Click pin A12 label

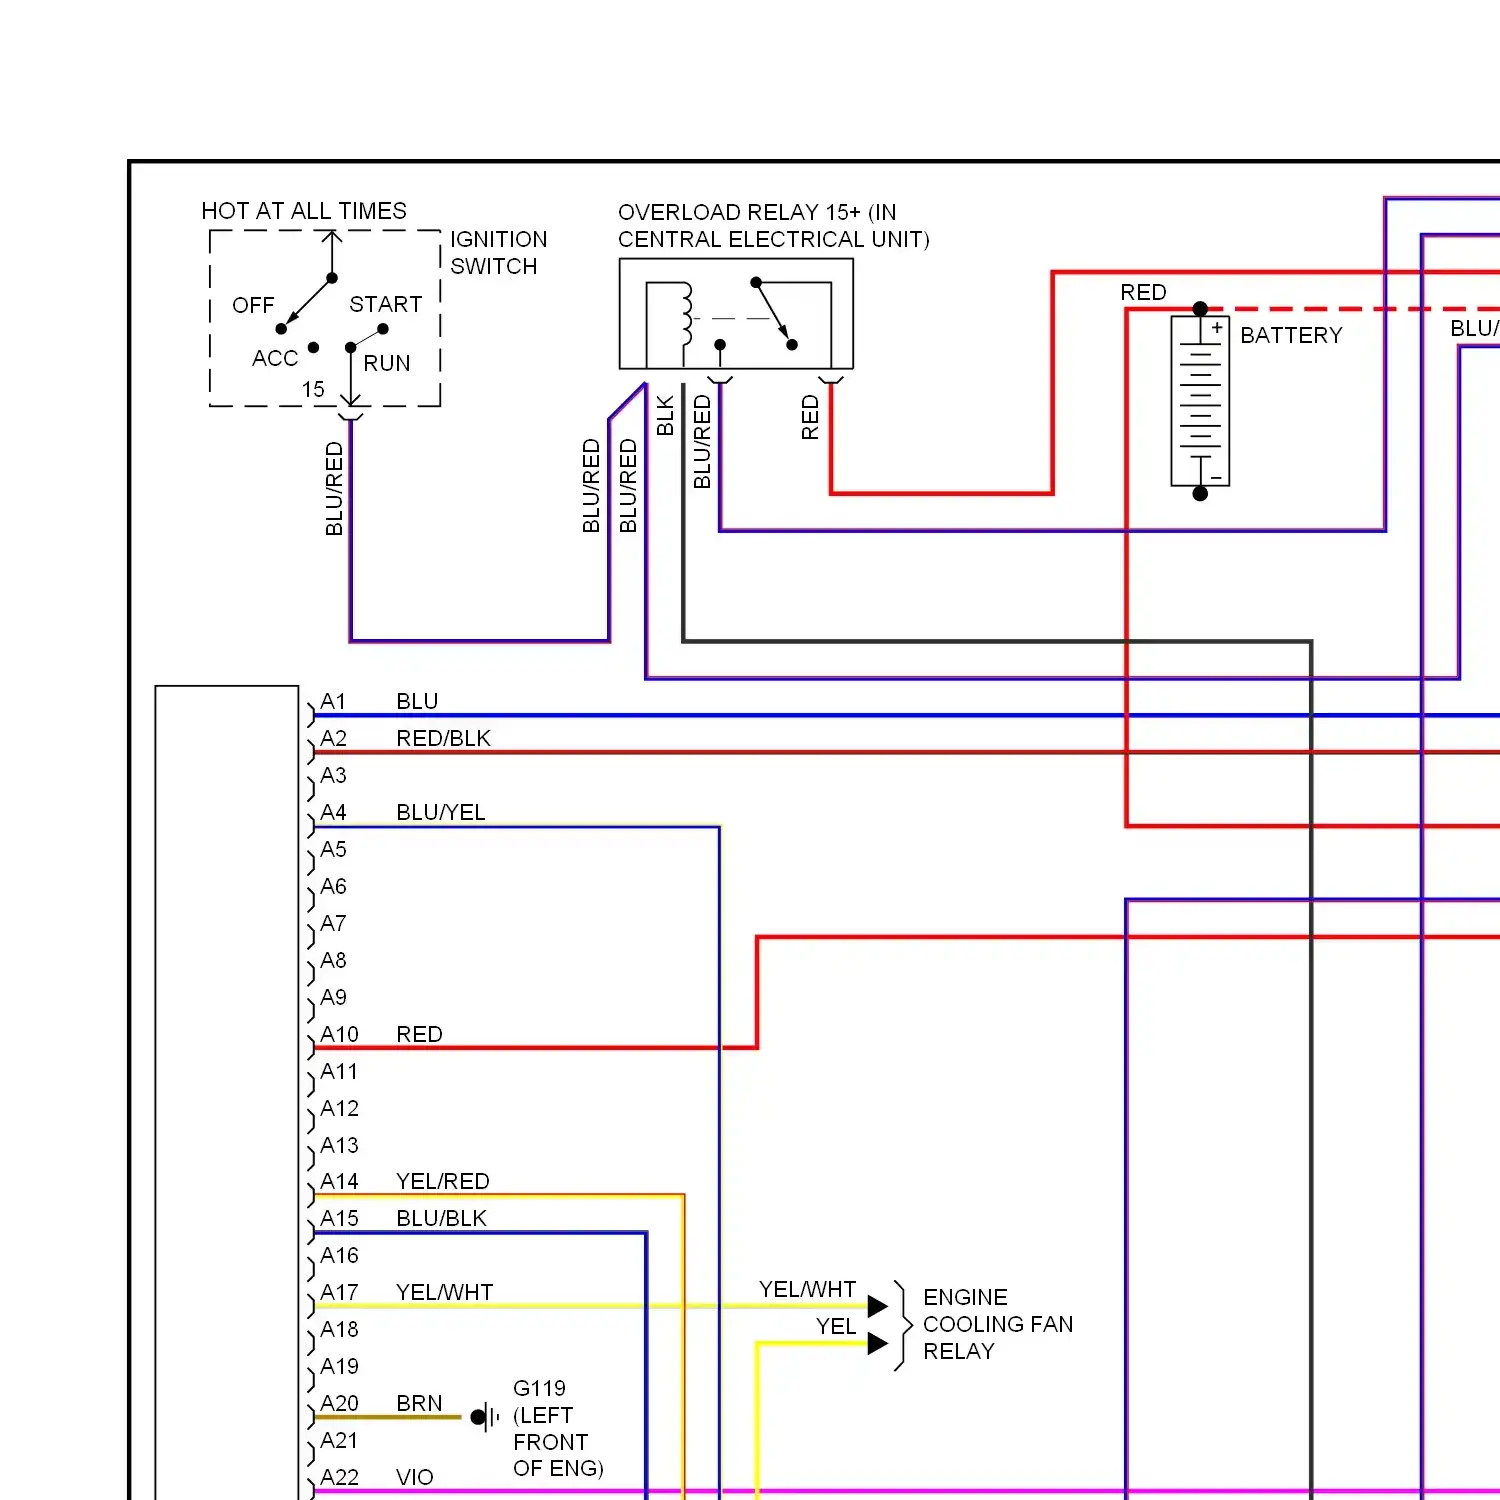click(339, 1108)
